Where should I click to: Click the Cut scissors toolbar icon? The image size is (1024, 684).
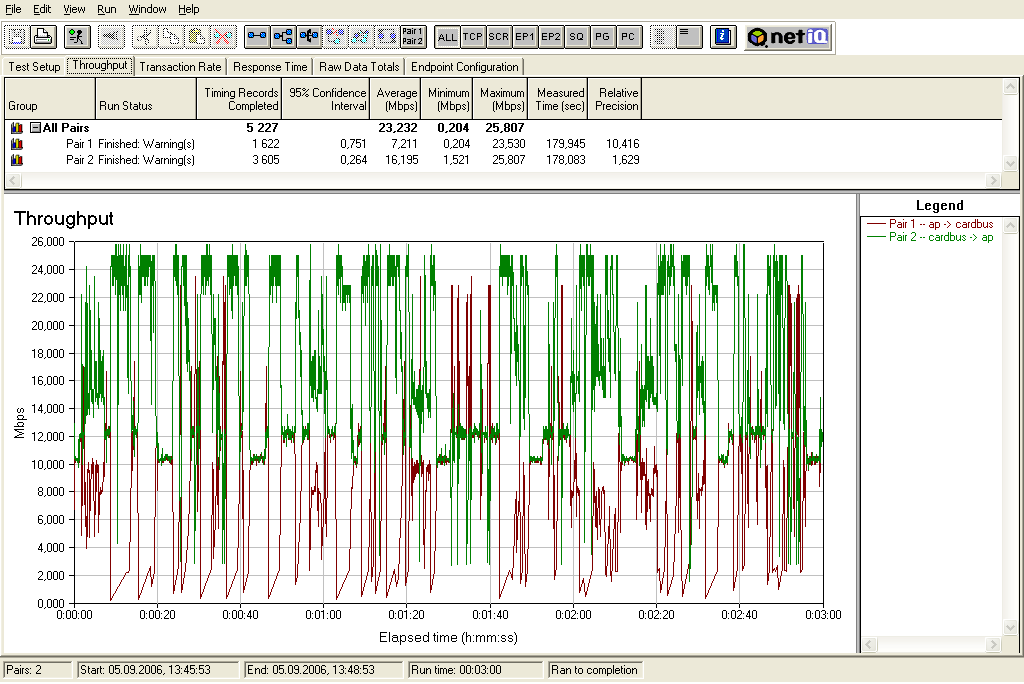[145, 37]
